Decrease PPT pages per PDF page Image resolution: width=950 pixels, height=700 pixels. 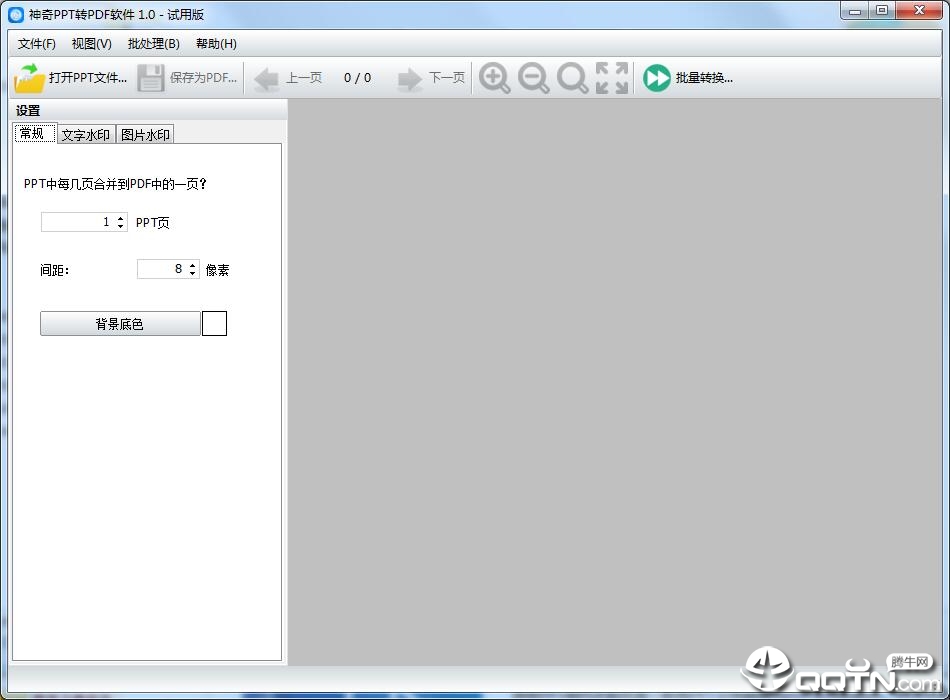(x=121, y=227)
